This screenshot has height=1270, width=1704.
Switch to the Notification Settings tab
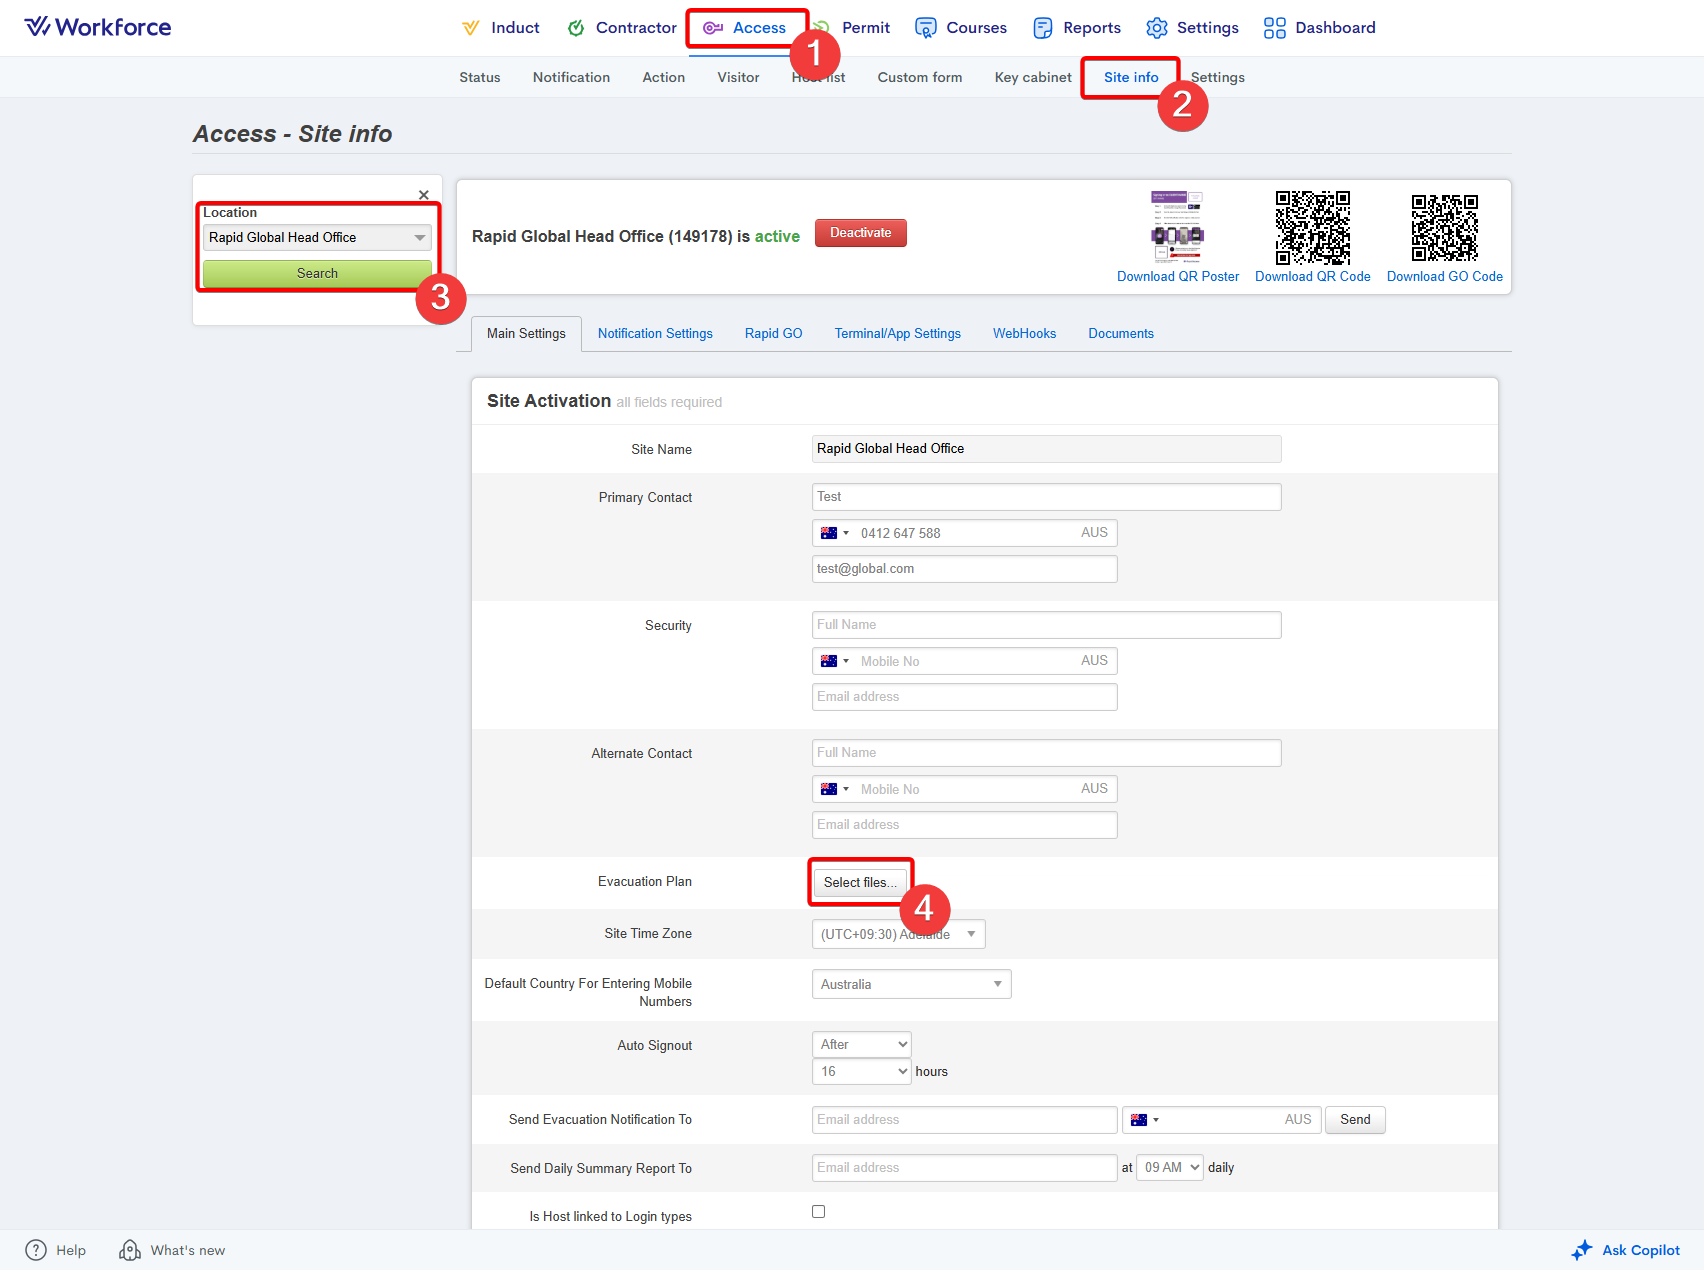click(655, 334)
